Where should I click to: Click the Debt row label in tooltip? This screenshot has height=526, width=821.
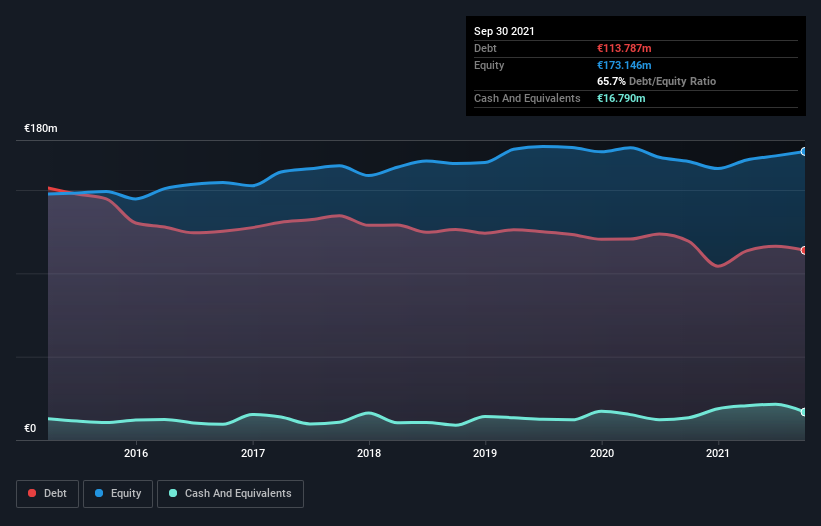485,48
